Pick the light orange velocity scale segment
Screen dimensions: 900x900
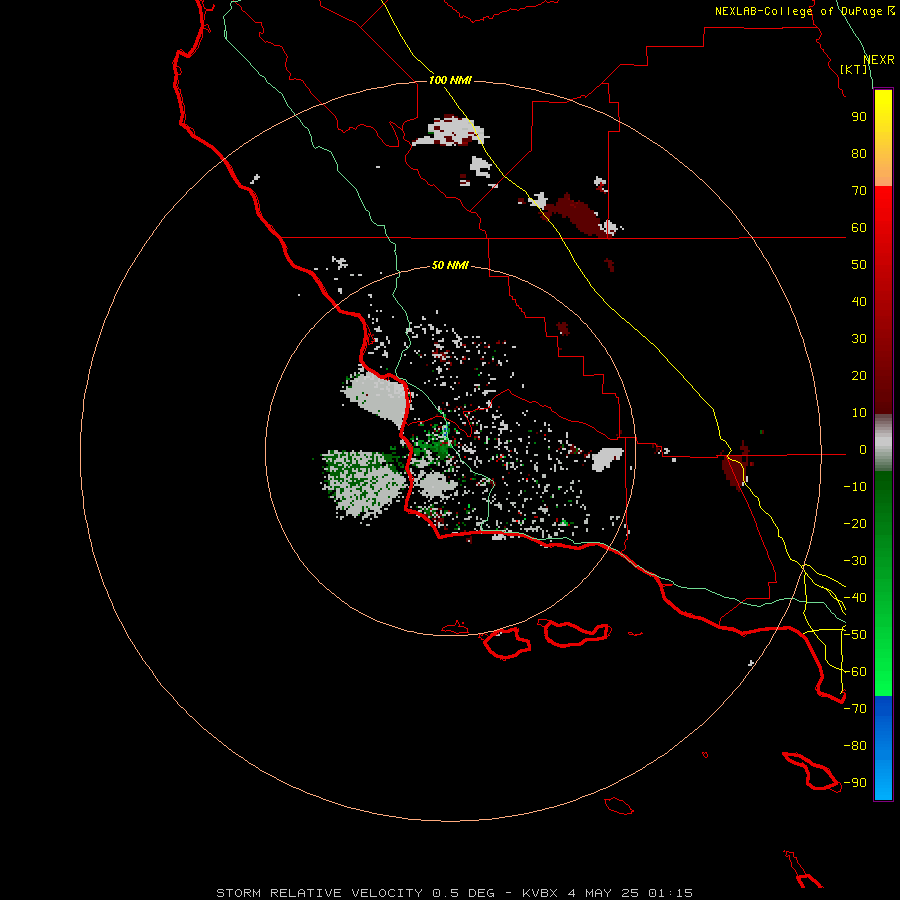pyautogui.click(x=883, y=169)
